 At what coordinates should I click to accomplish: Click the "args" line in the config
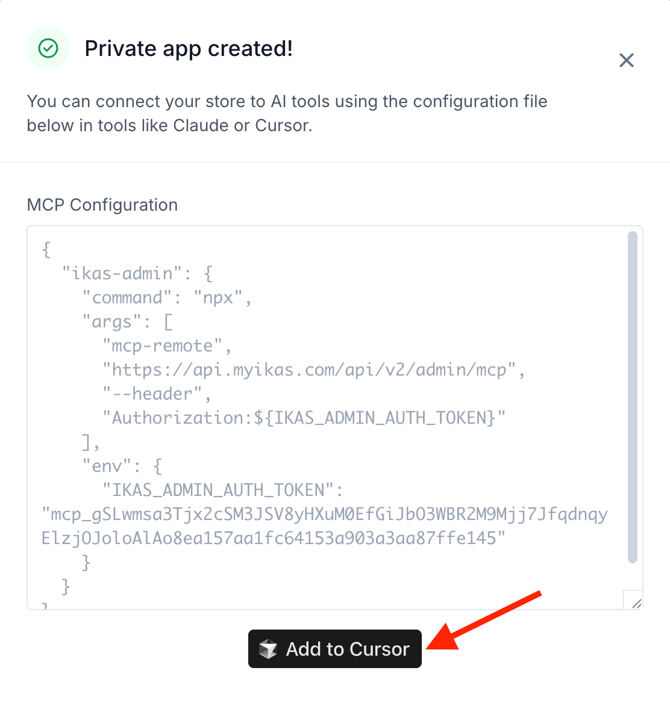(127, 321)
